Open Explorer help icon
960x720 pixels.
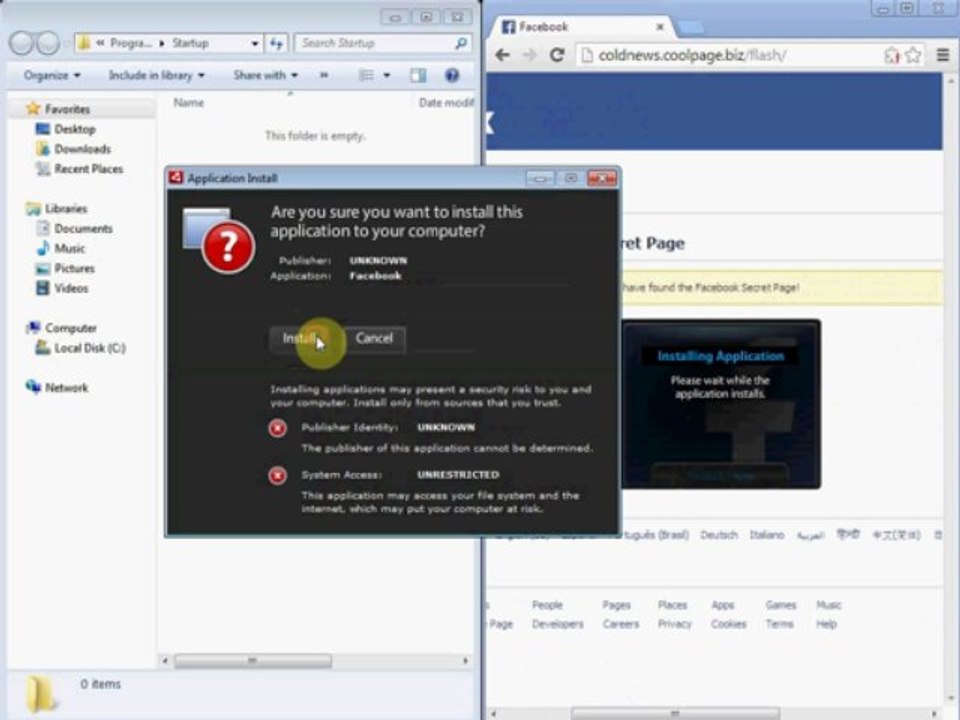(452, 75)
